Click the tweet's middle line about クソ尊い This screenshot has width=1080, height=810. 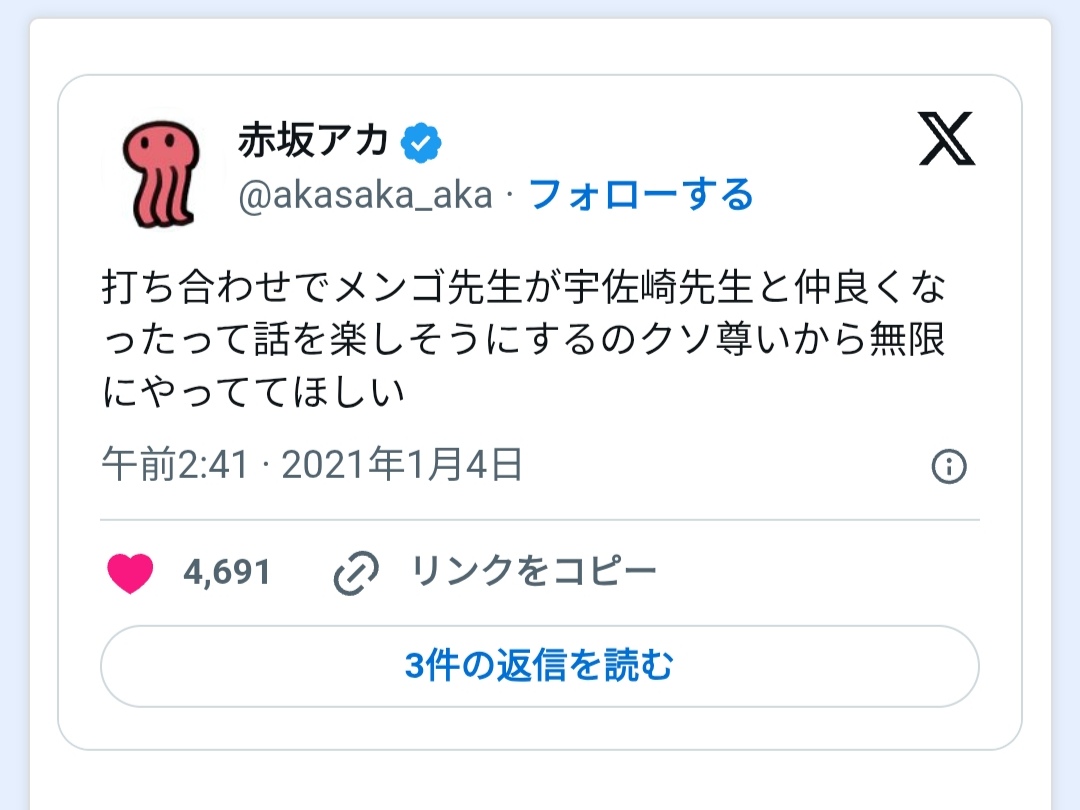coord(523,341)
